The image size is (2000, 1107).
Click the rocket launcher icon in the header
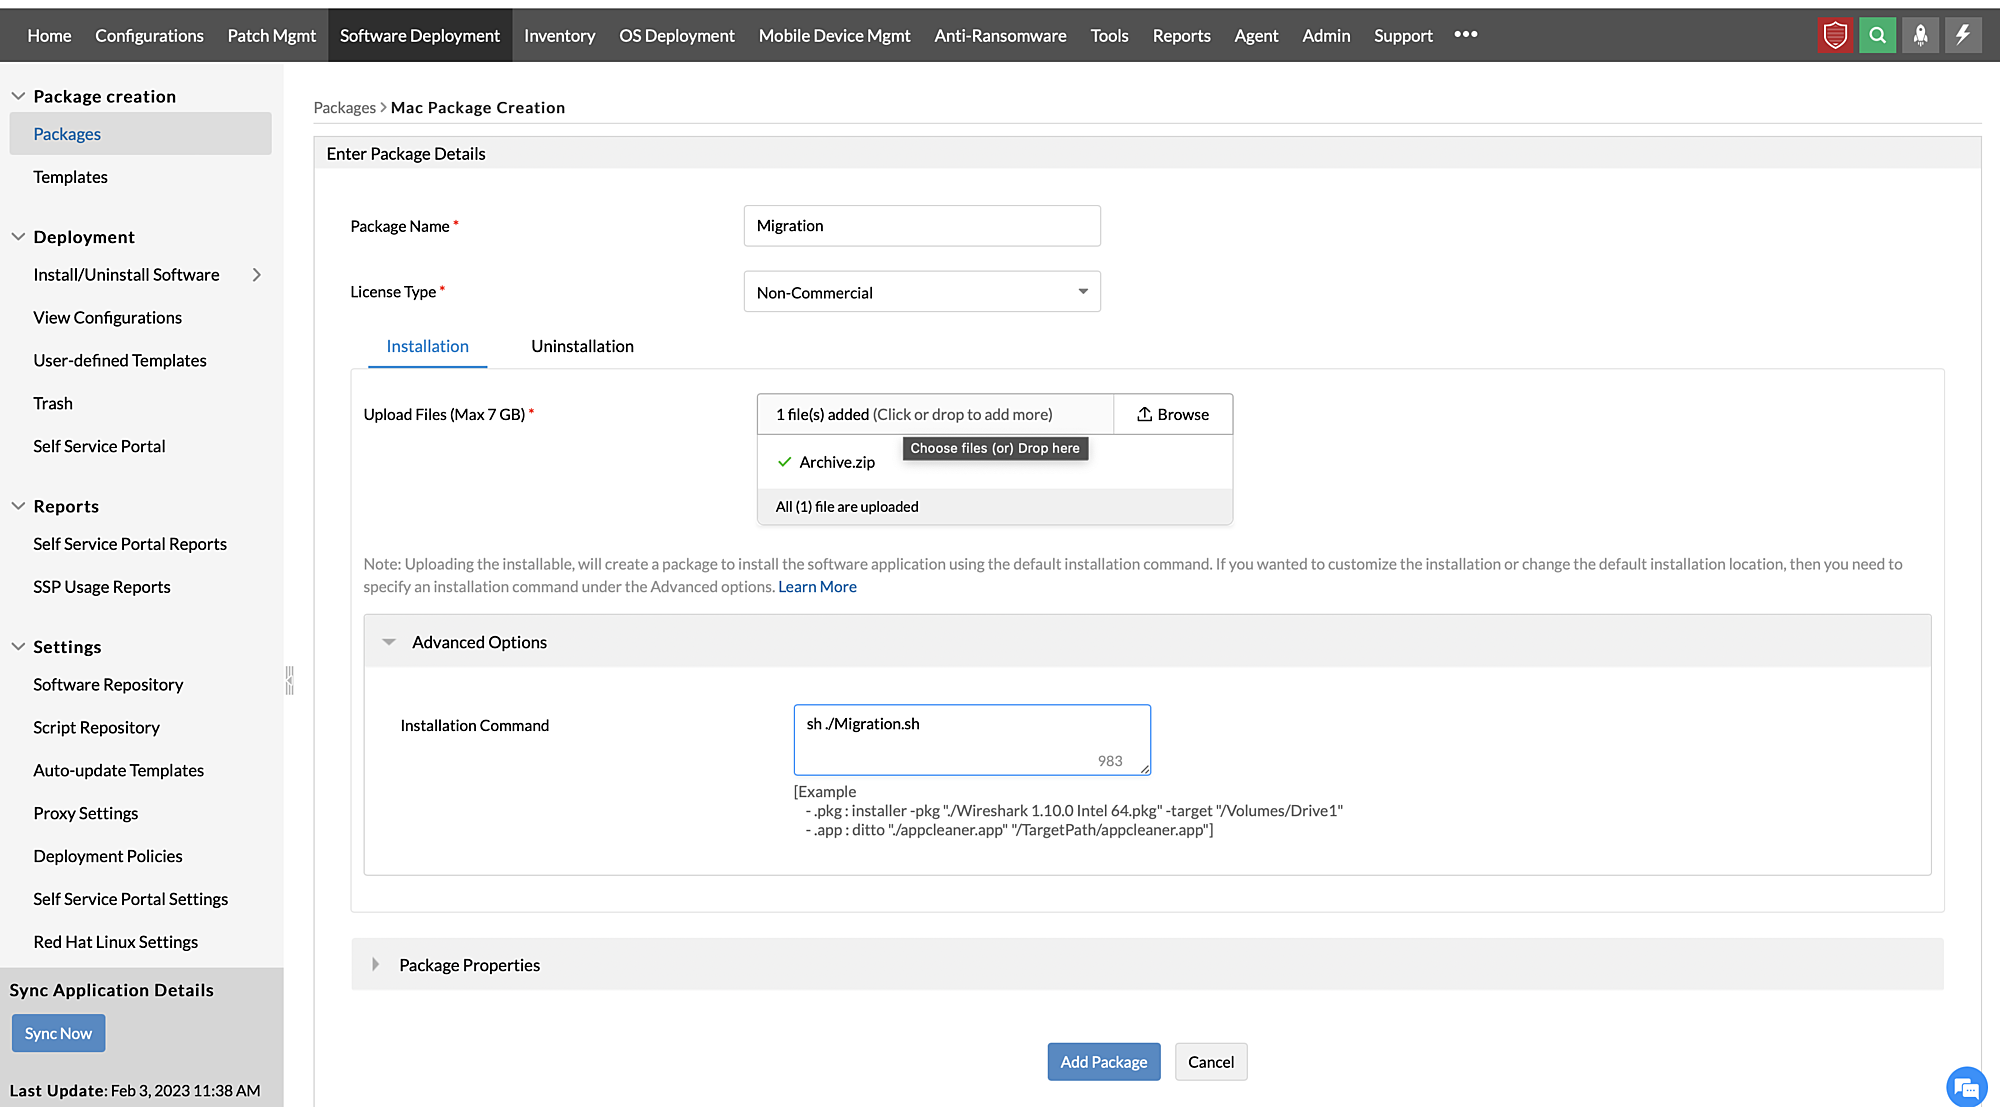(1920, 34)
